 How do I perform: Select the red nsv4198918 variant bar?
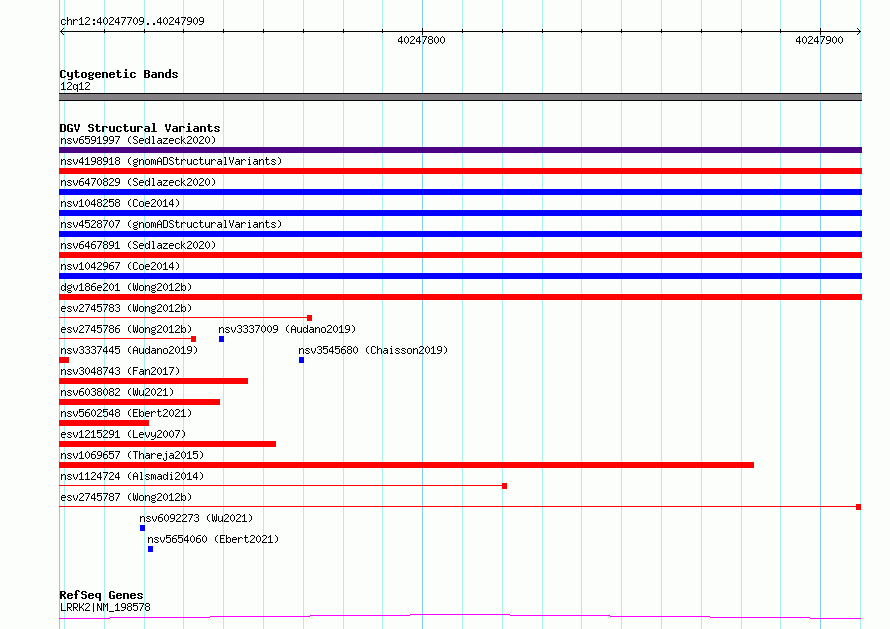[x=460, y=171]
